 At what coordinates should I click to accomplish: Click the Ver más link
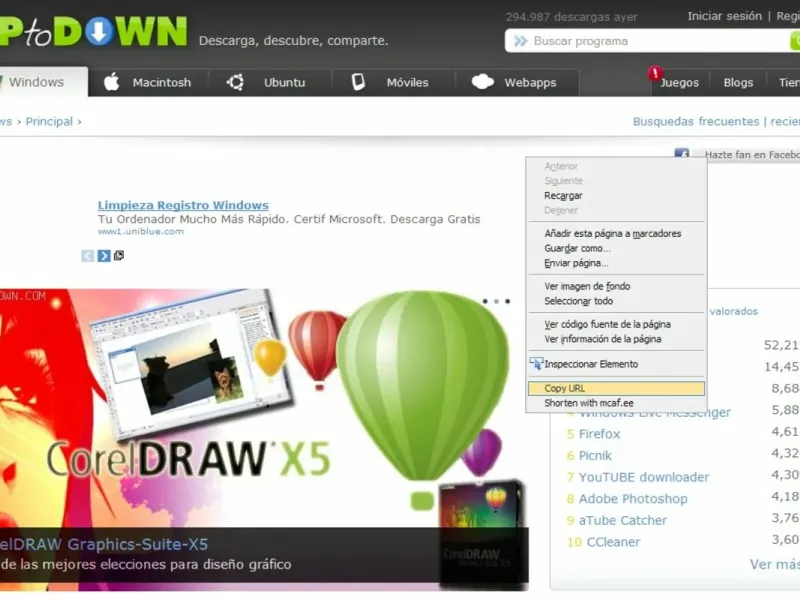pyautogui.click(x=774, y=564)
